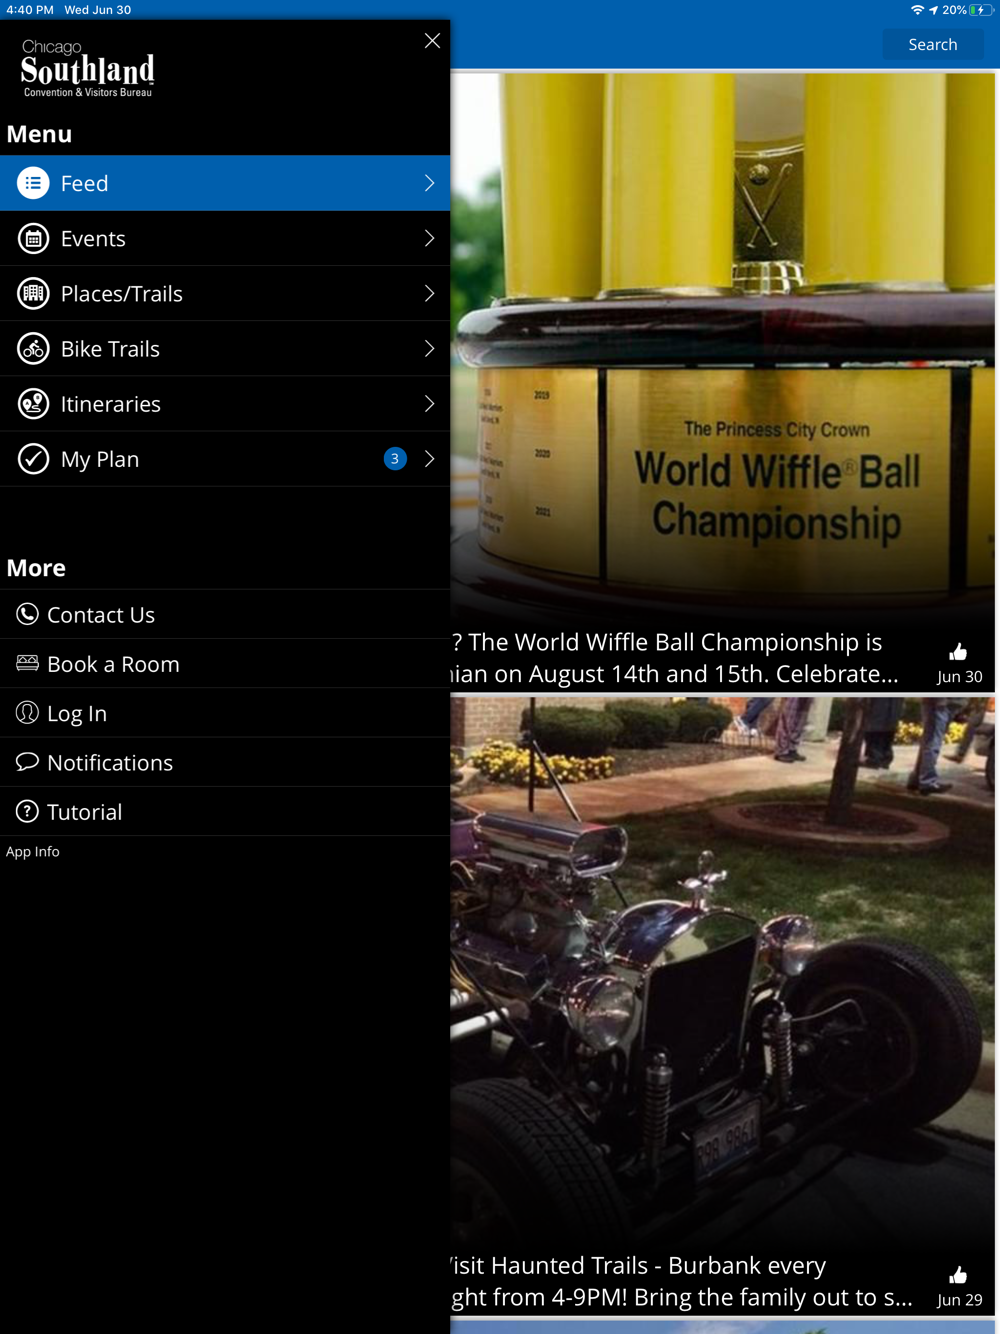Like the Haunted Trails Burbank post
The image size is (1000, 1334).
click(958, 1275)
